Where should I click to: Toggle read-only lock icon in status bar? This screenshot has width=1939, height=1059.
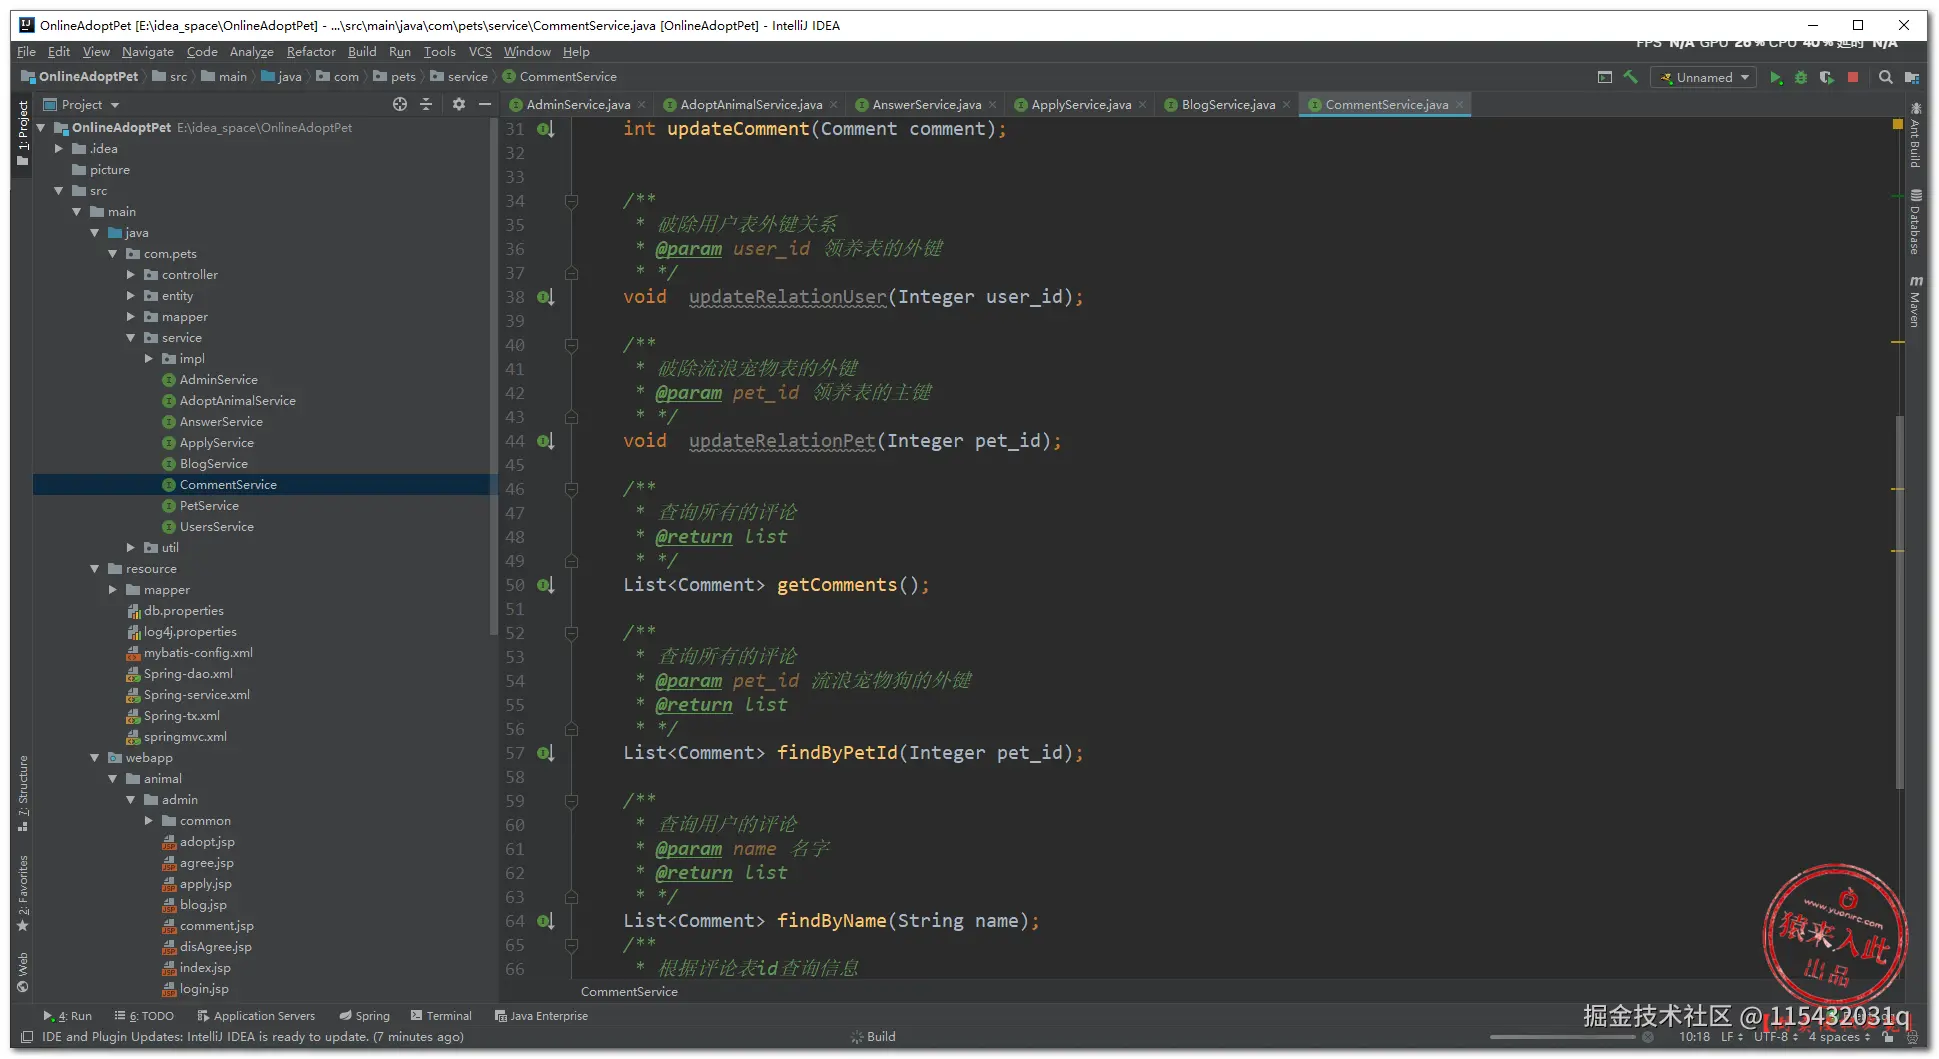tap(1888, 1037)
